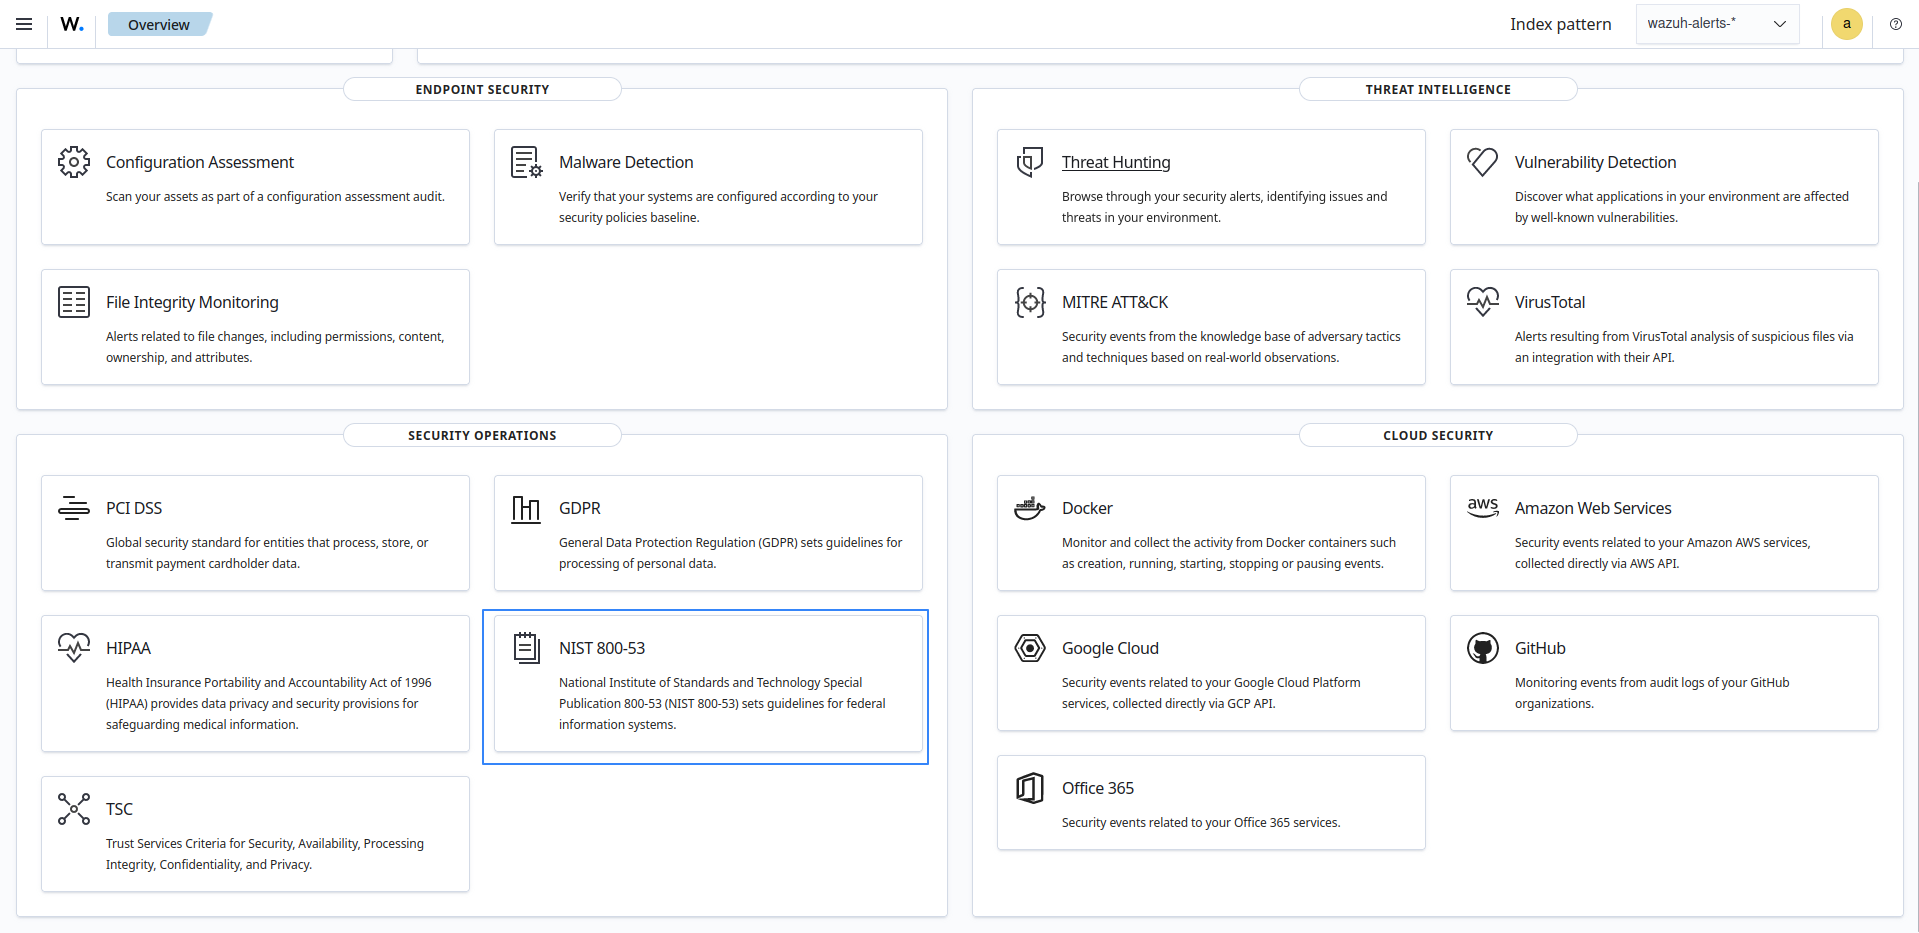Click the Configuration Assessment gear icon
The height and width of the screenshot is (933, 1919).
(73, 162)
